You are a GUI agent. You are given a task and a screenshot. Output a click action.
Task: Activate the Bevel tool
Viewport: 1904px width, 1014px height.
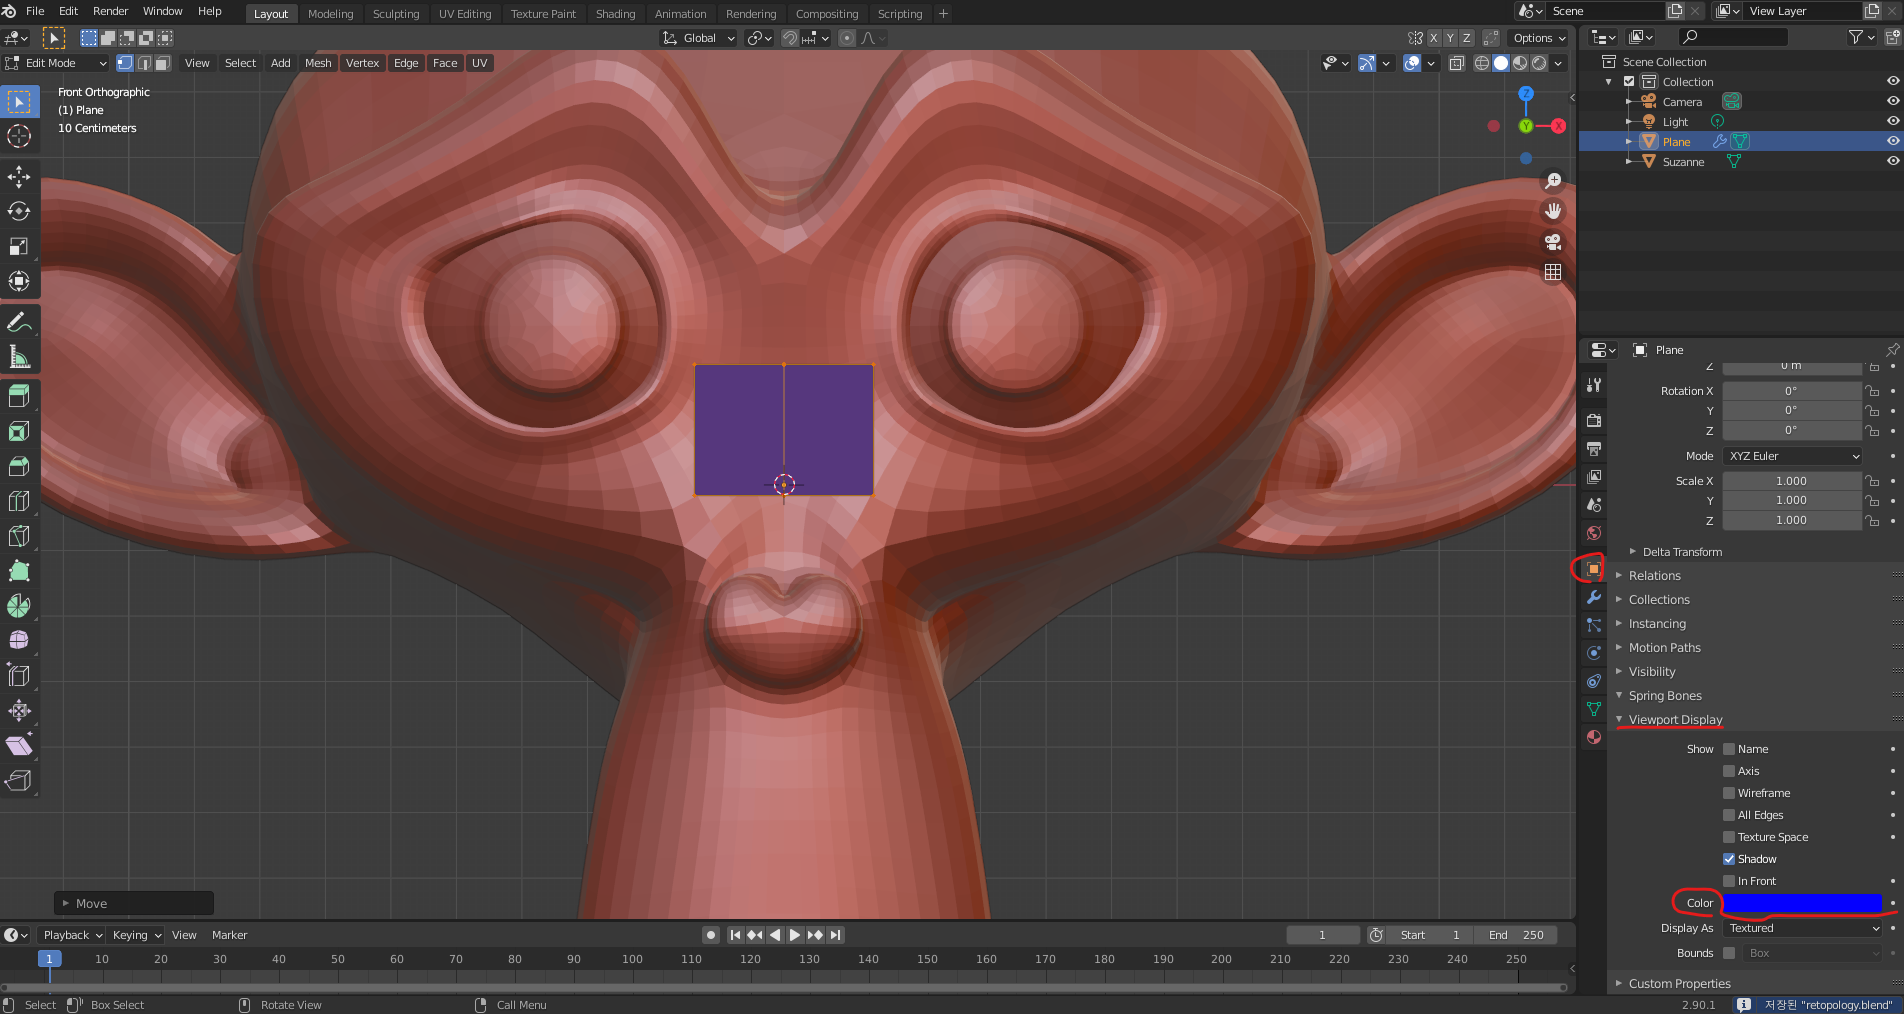[x=19, y=466]
